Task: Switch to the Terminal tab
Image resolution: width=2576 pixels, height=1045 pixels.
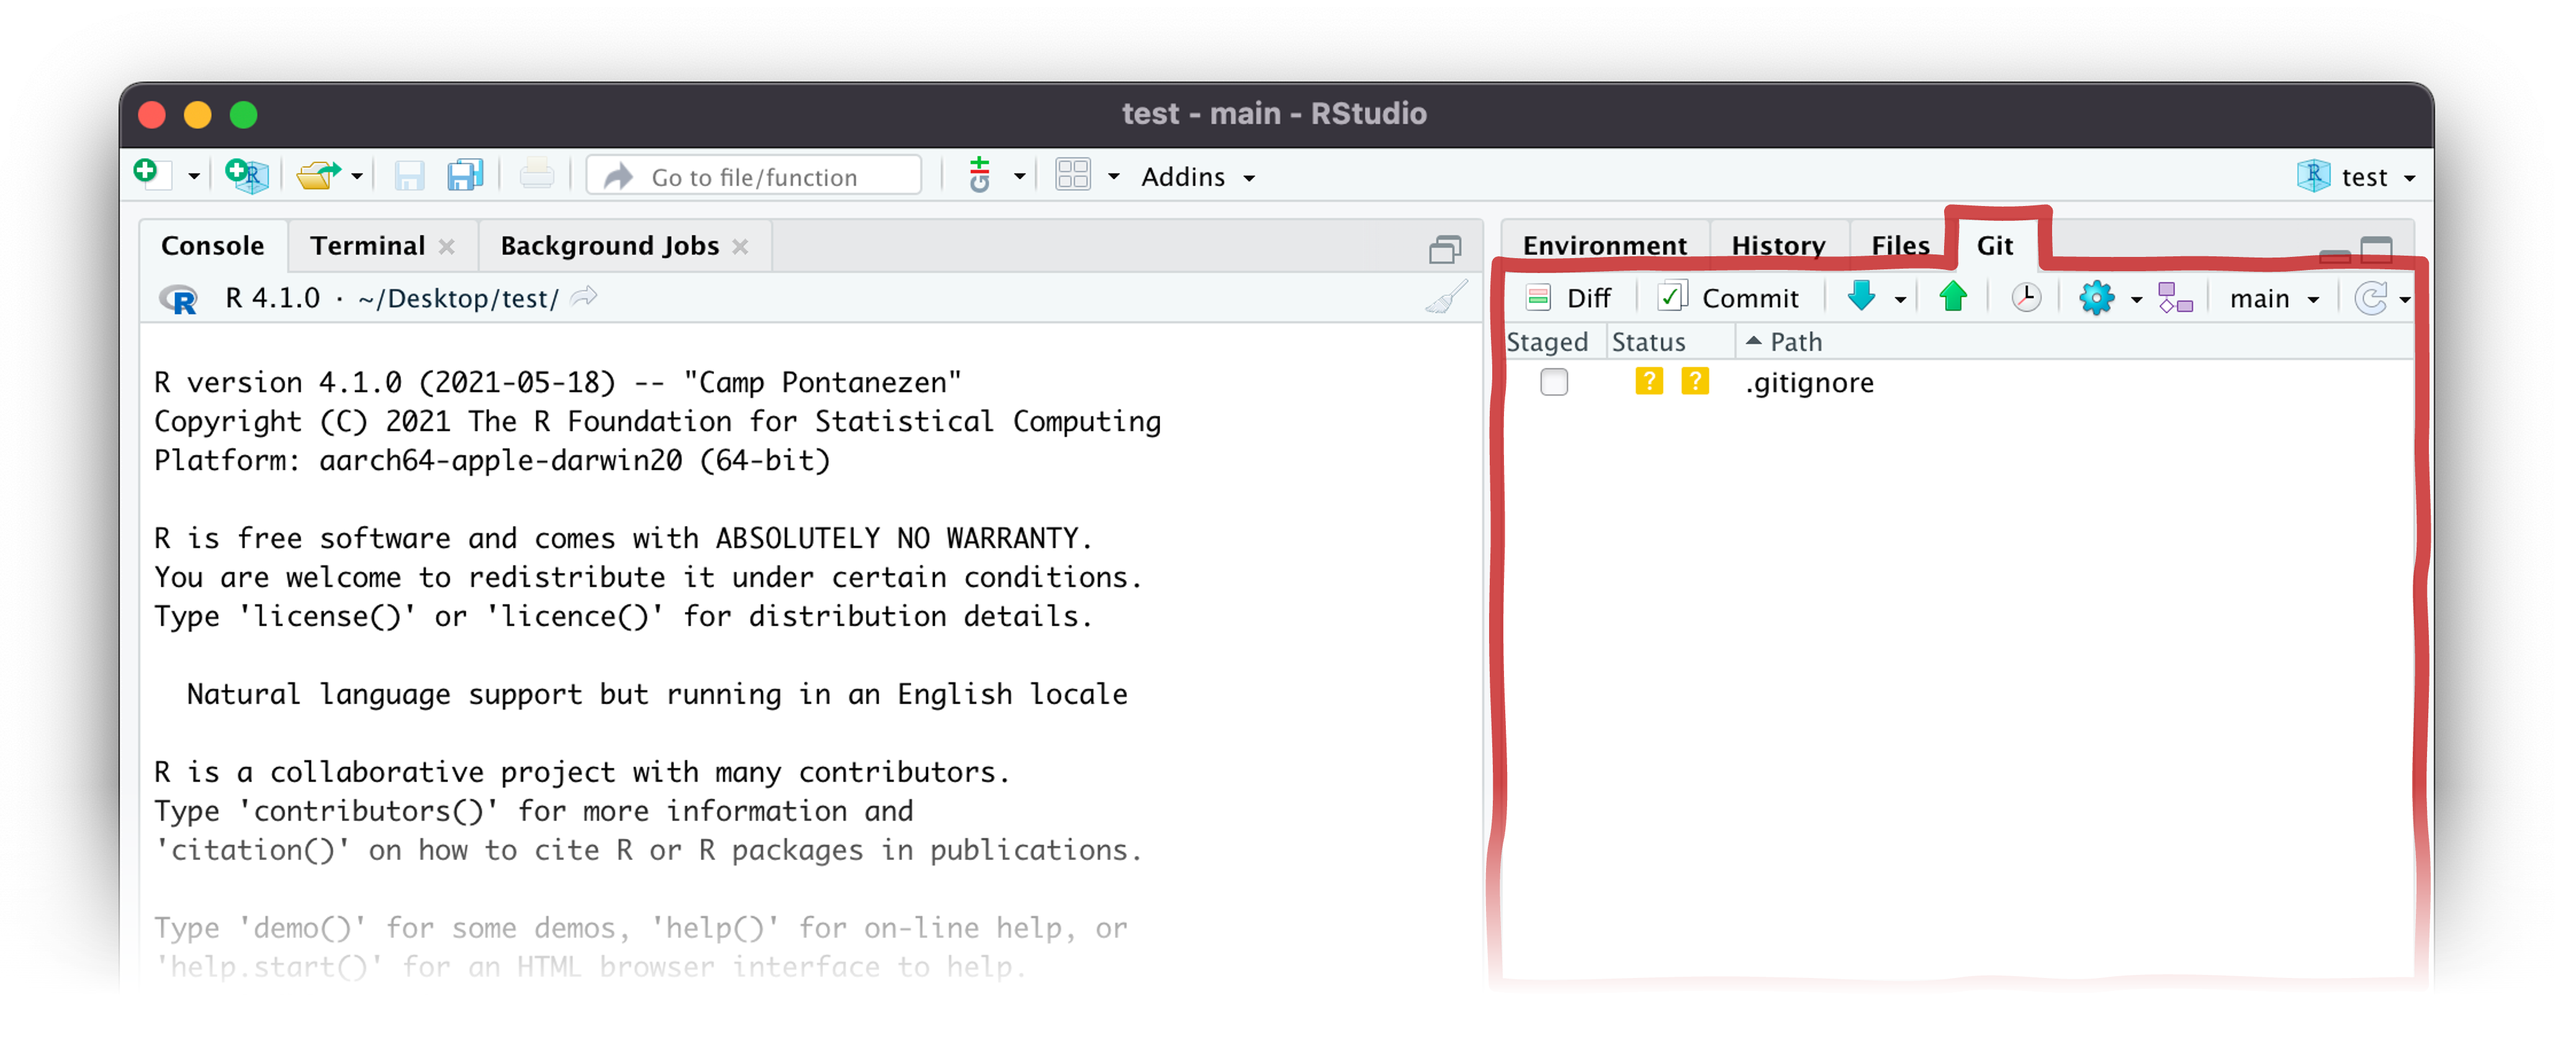Action: (367, 245)
